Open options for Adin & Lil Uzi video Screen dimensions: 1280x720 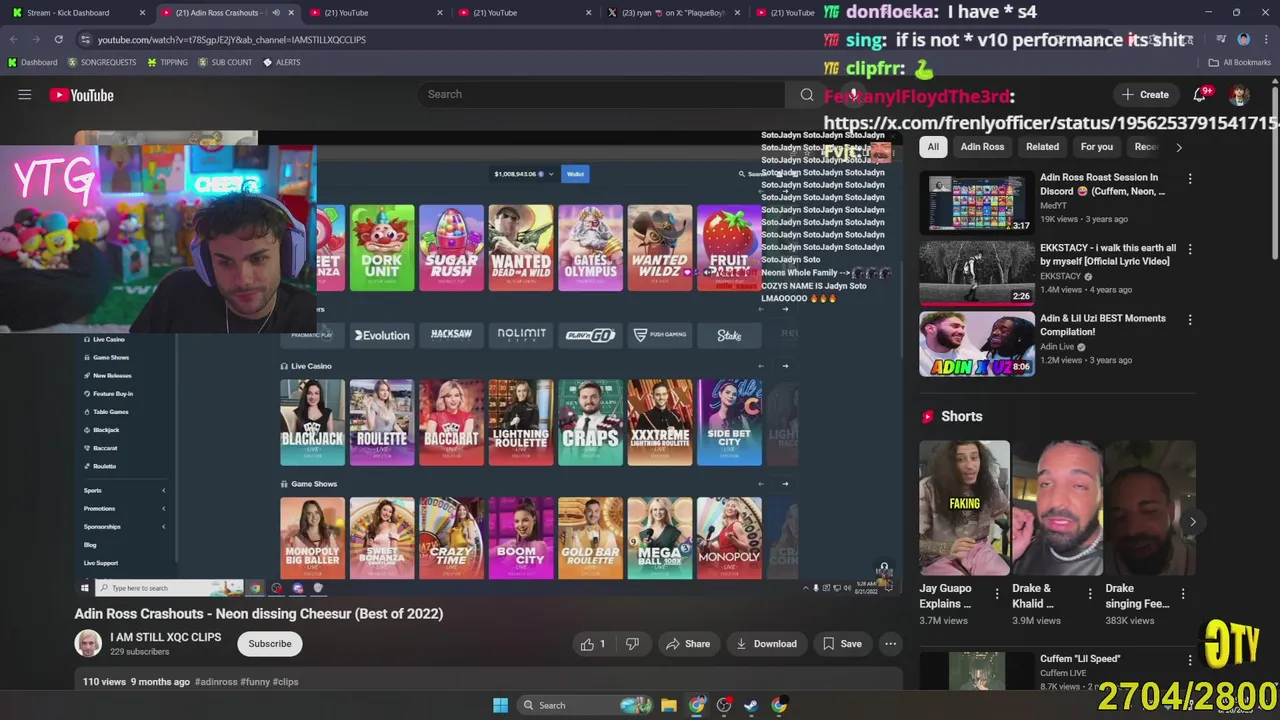(1190, 320)
